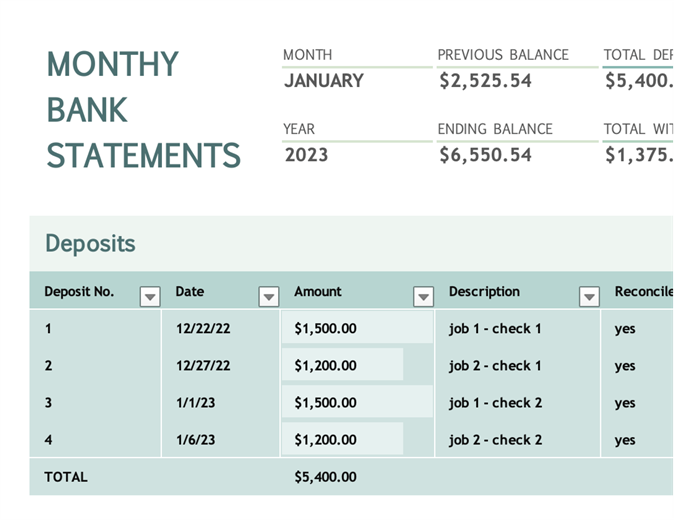The height and width of the screenshot is (520, 675).
Task: Select the job 2 - check 2 description
Action: [x=495, y=440]
